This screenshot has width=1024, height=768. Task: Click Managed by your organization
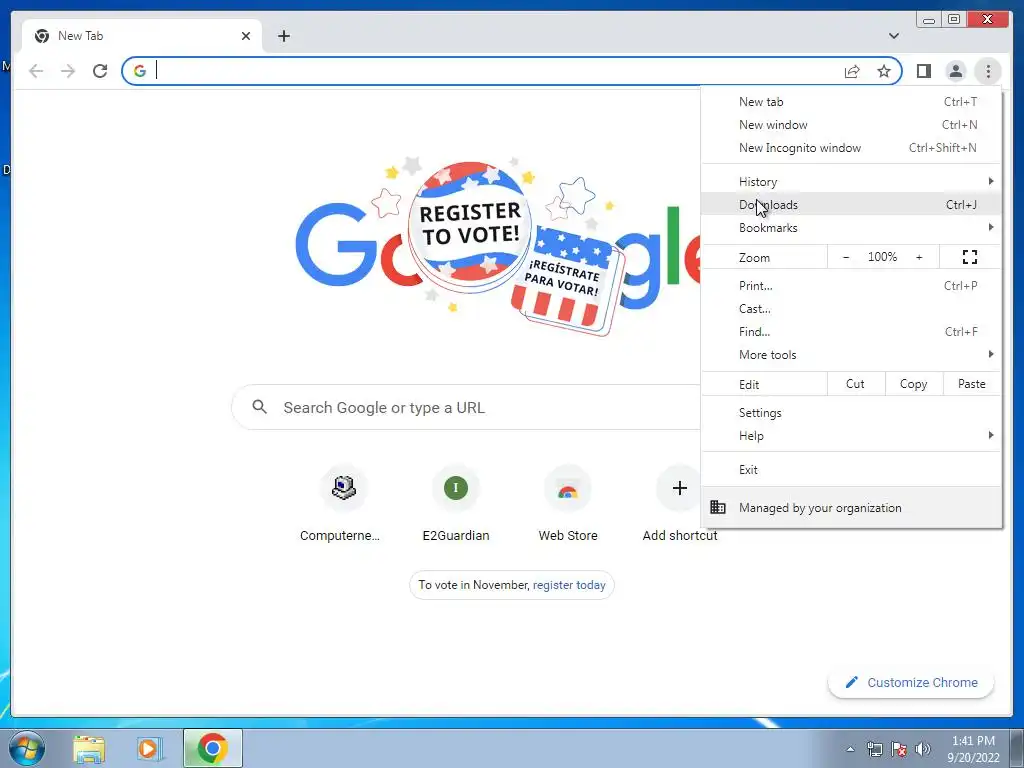pyautogui.click(x=851, y=507)
